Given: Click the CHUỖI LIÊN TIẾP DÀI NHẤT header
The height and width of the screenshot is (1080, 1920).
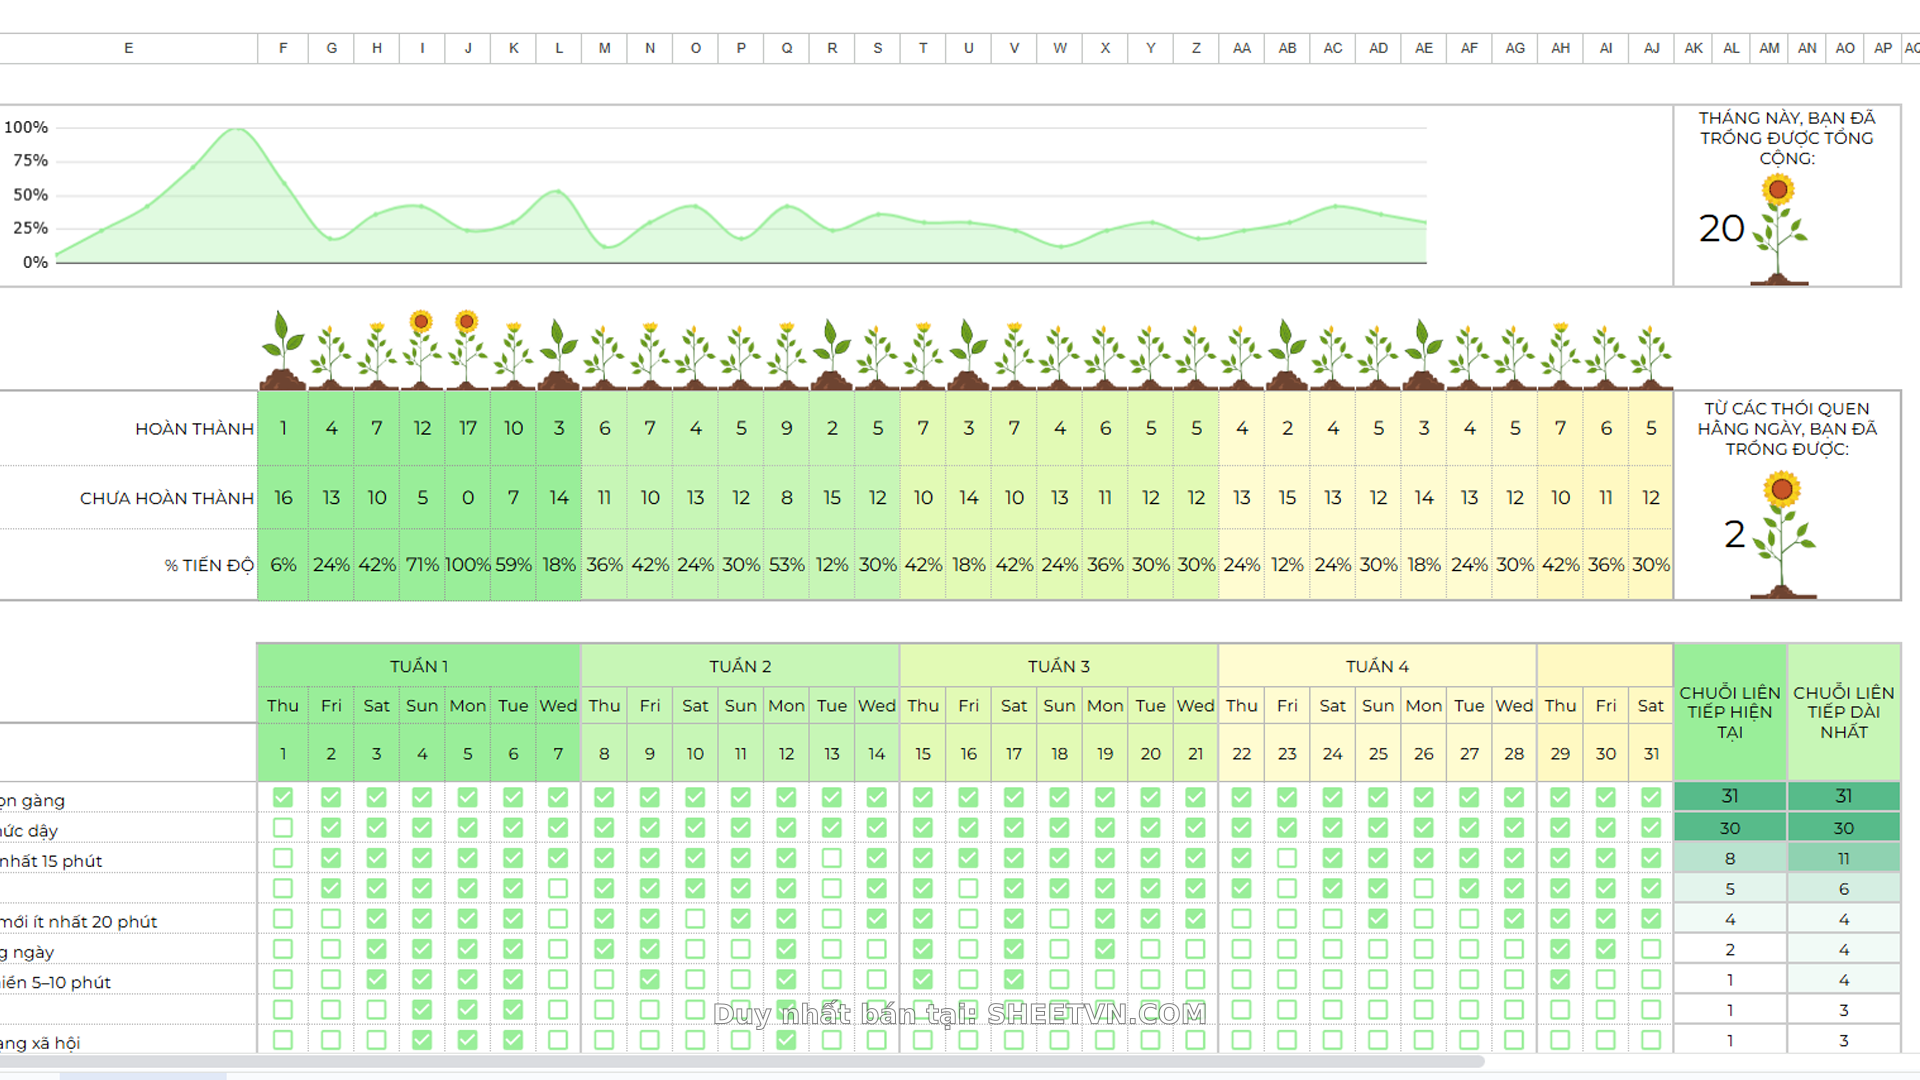Looking at the screenshot, I should [x=1843, y=712].
